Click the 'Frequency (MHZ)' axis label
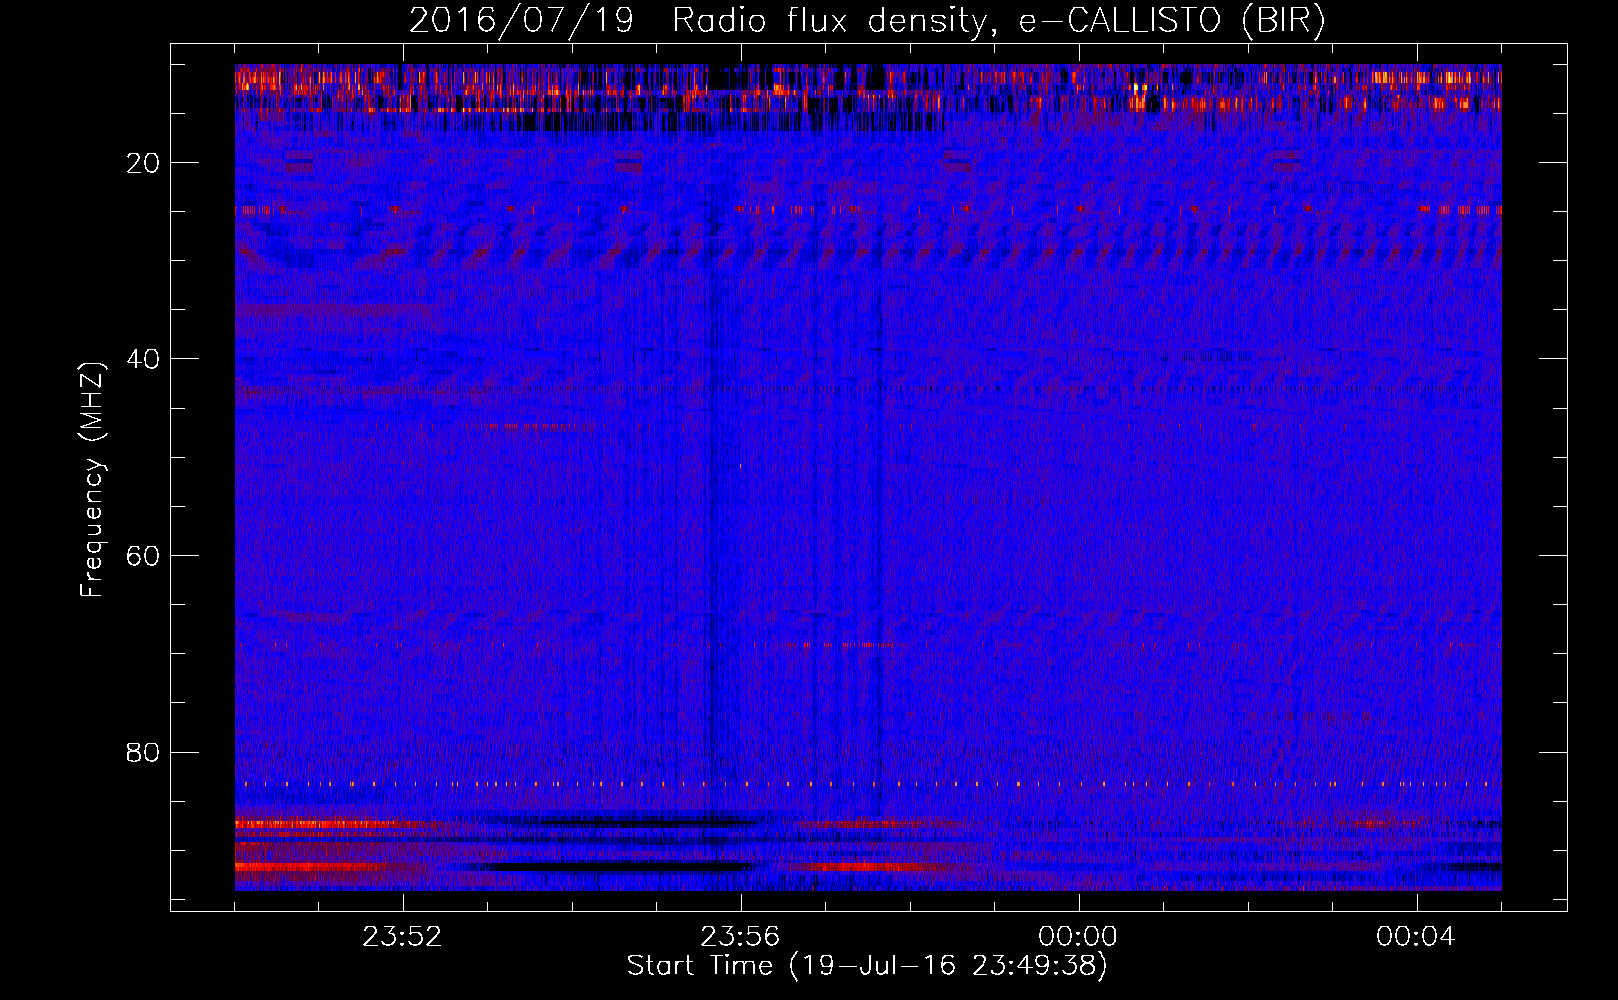 point(92,480)
